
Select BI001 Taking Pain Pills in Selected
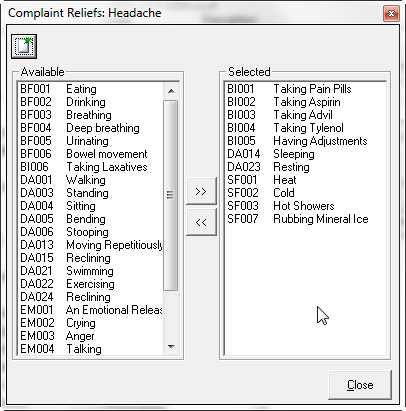coord(305,89)
